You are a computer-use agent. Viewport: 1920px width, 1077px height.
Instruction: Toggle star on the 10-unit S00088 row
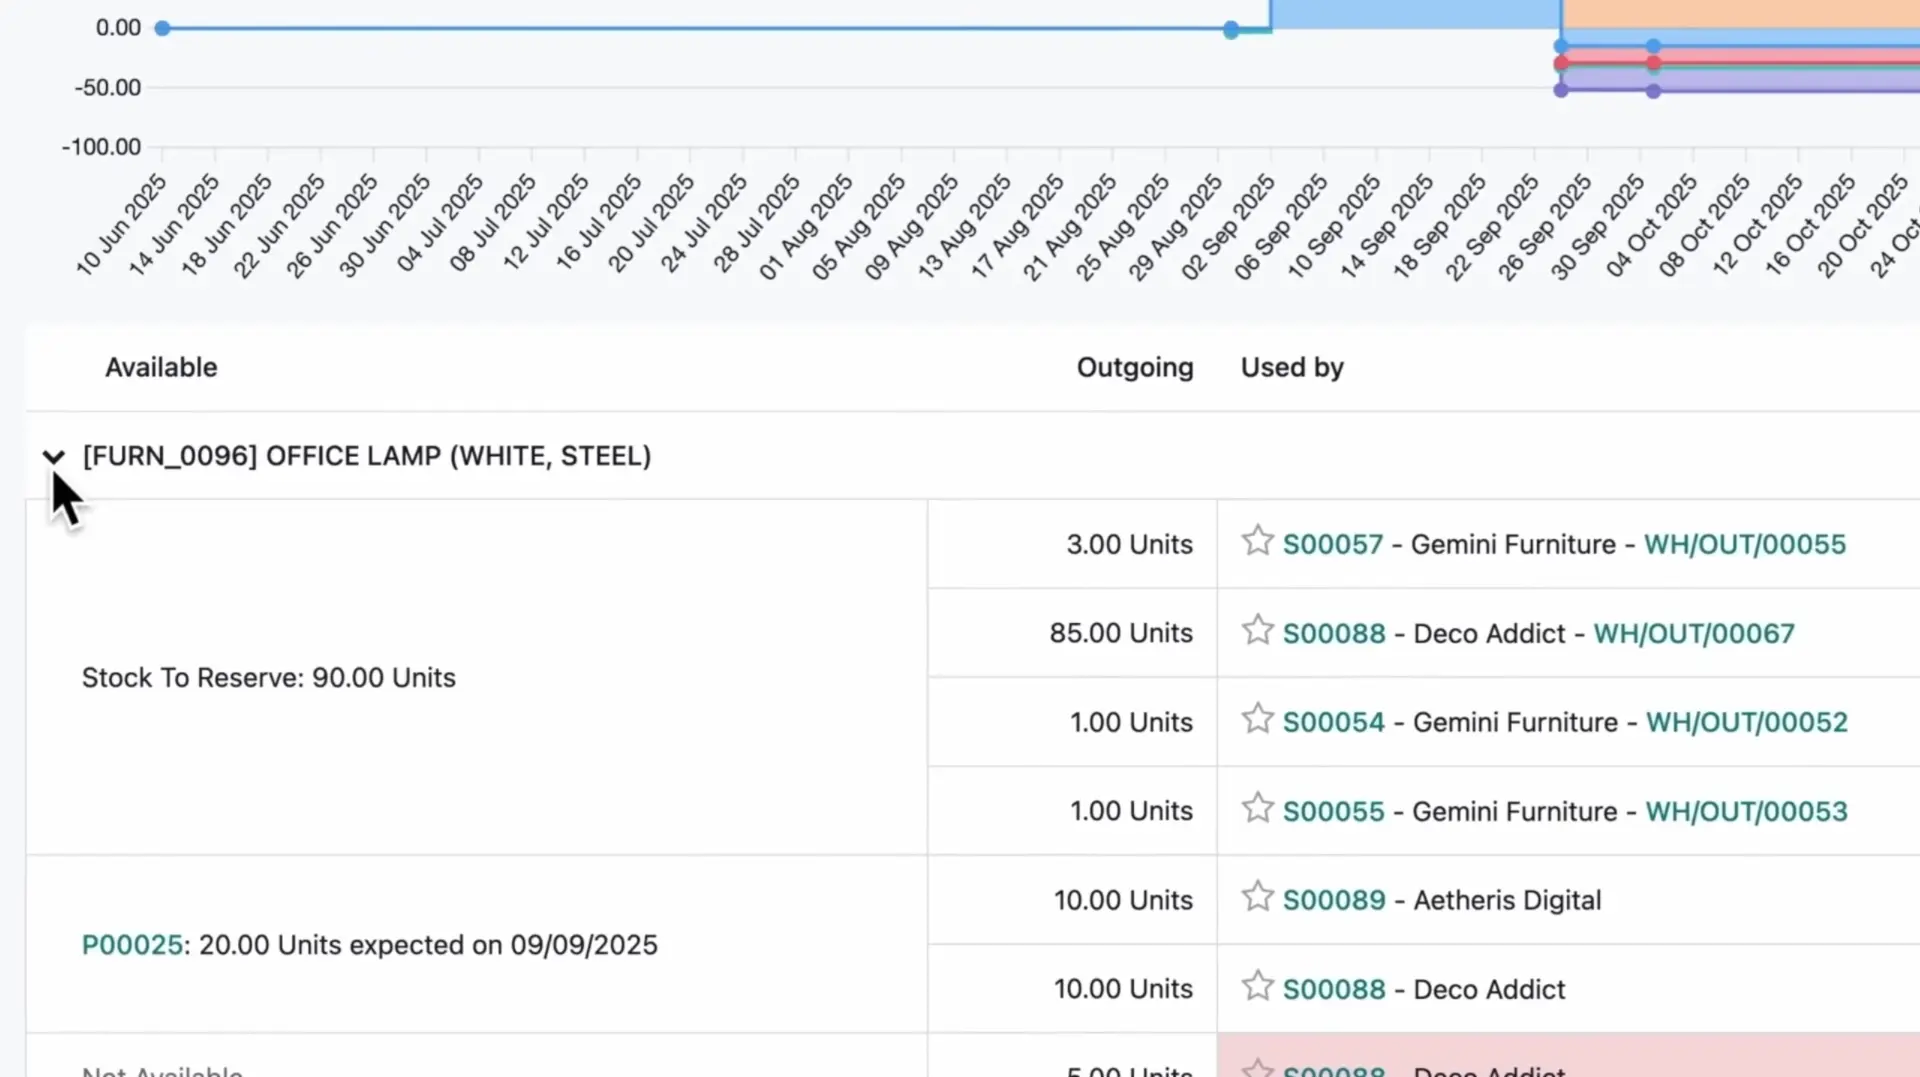click(1256, 988)
